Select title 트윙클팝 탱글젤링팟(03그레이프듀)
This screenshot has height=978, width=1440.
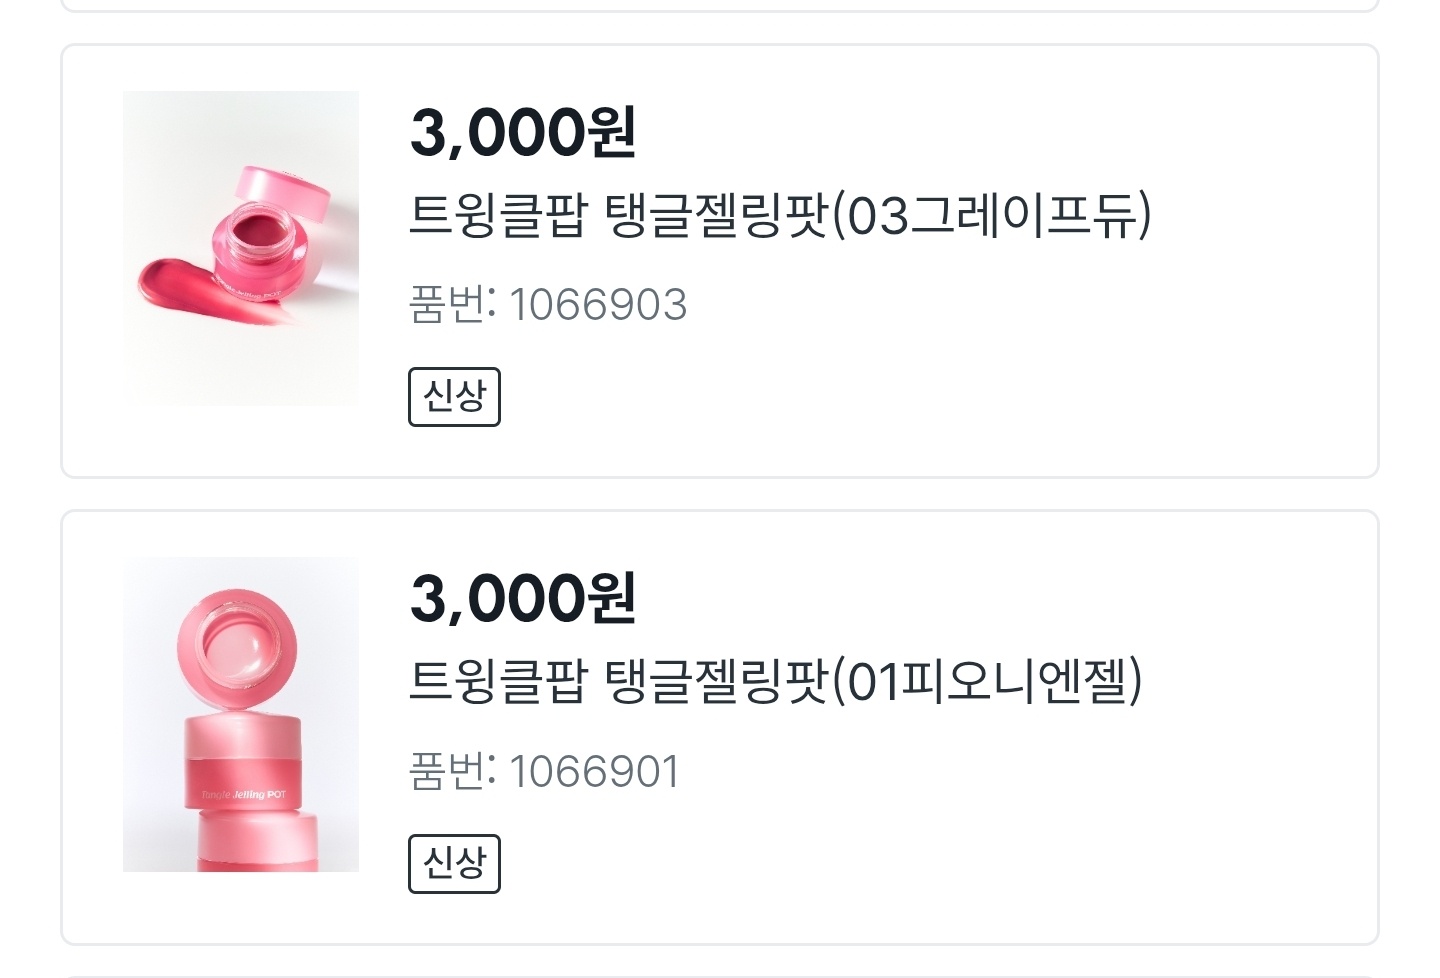[780, 215]
